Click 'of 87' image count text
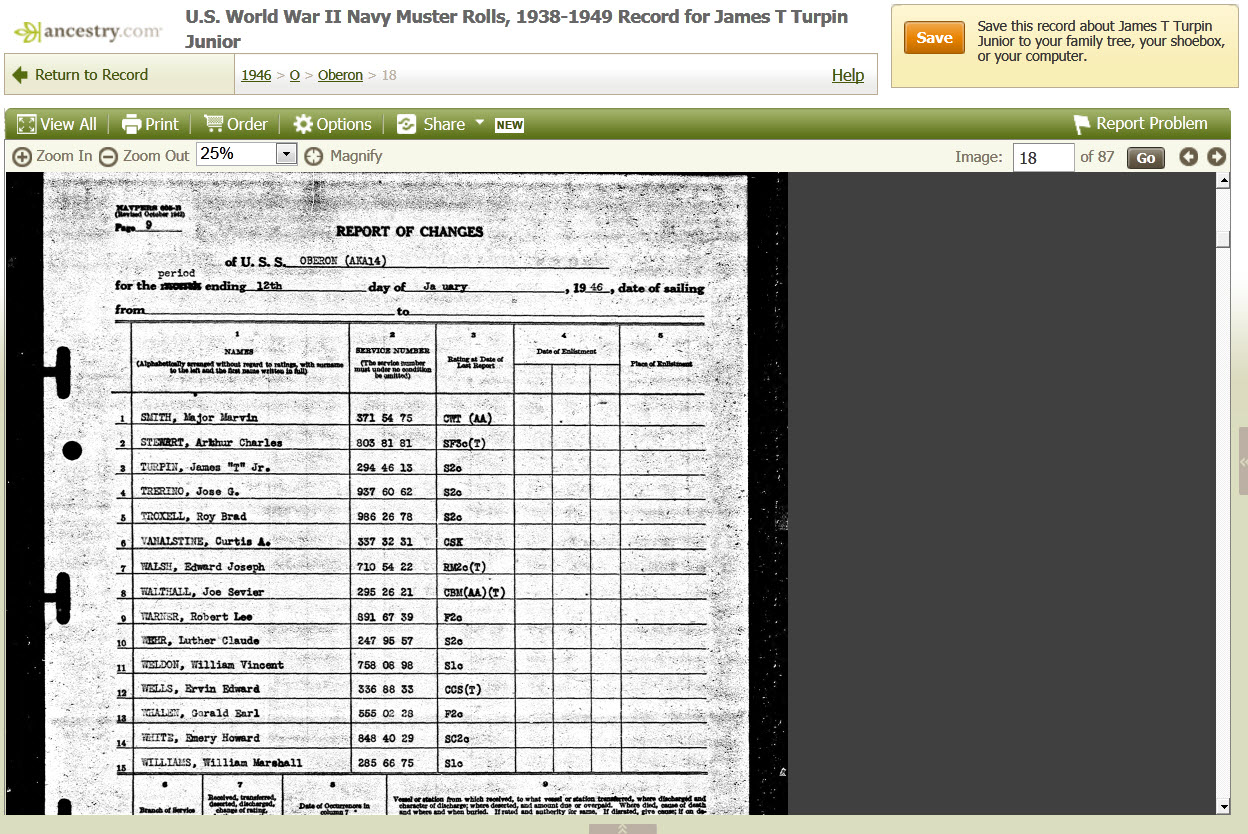 [x=1097, y=157]
